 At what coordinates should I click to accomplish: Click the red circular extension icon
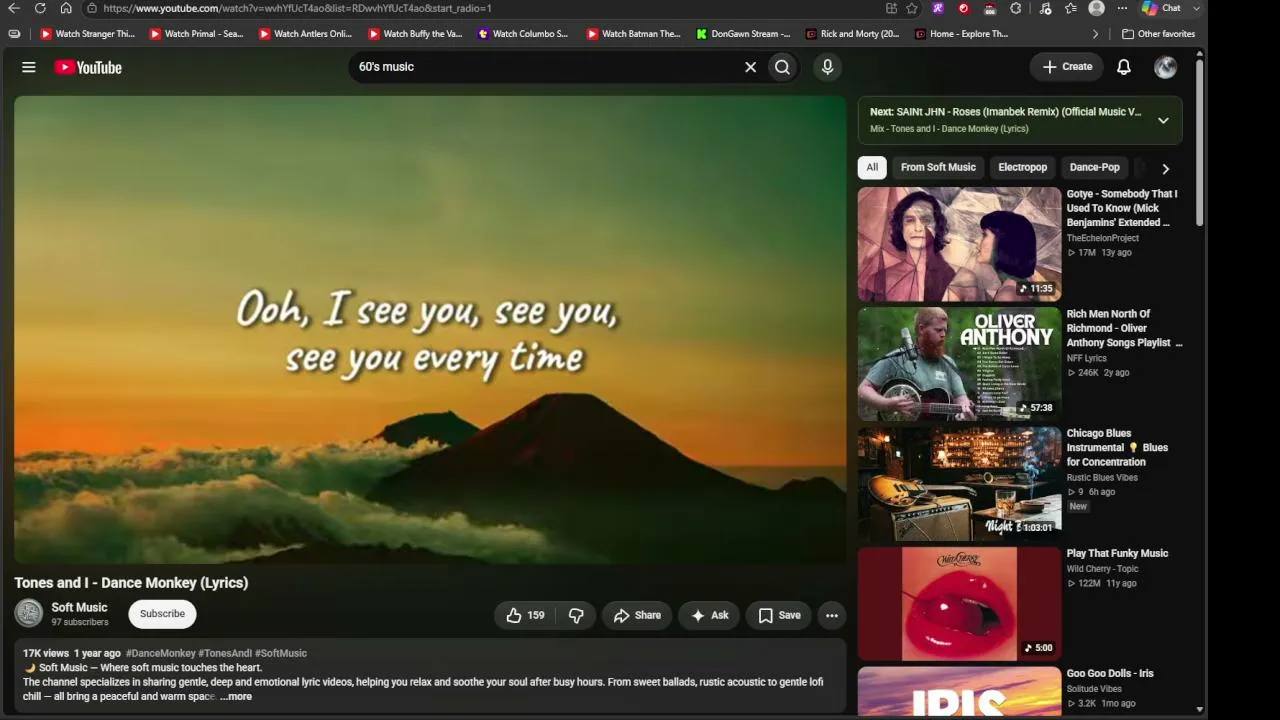pos(963,8)
